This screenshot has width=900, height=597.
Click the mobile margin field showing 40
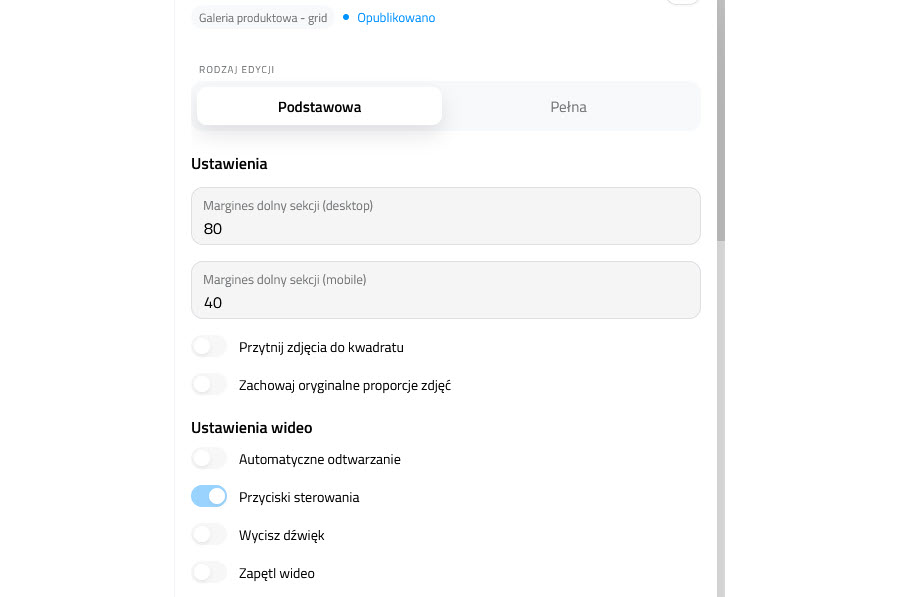[x=445, y=290]
